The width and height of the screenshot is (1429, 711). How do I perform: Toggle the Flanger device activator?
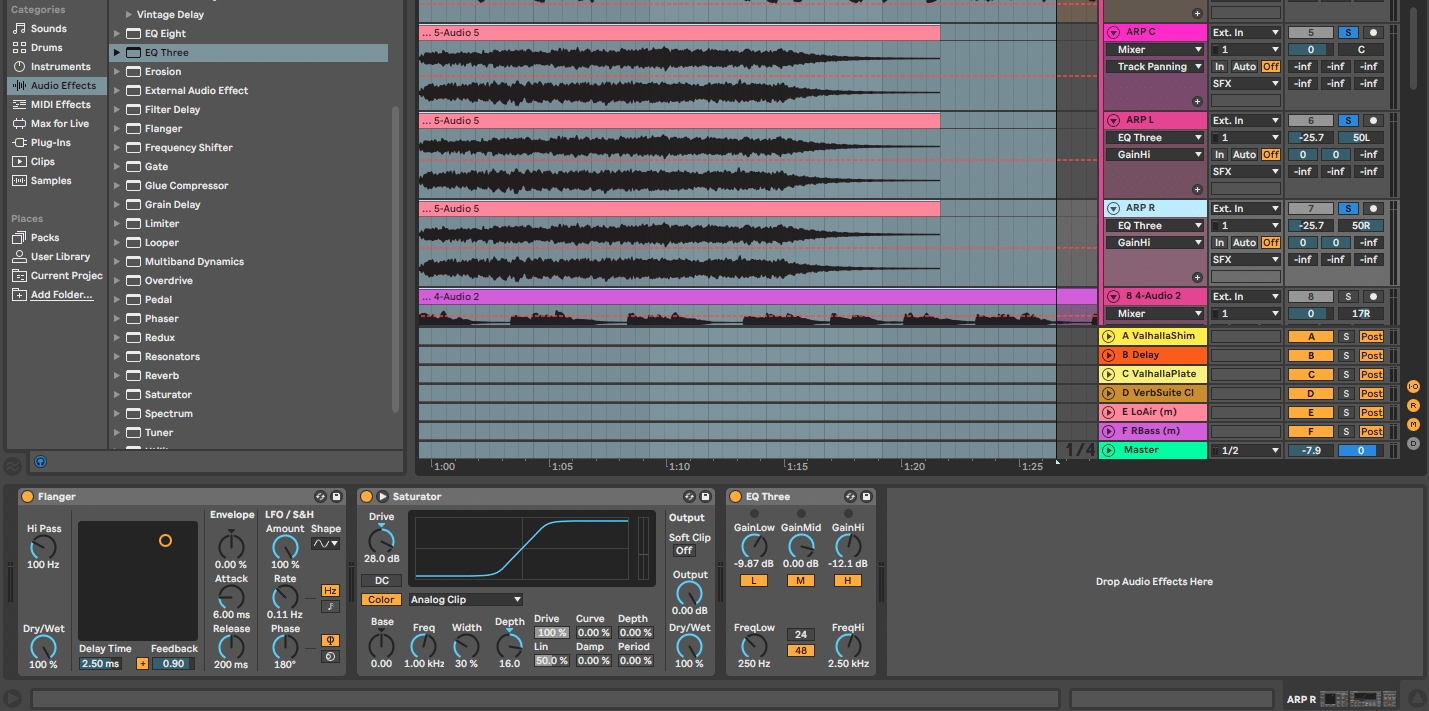pyautogui.click(x=27, y=496)
